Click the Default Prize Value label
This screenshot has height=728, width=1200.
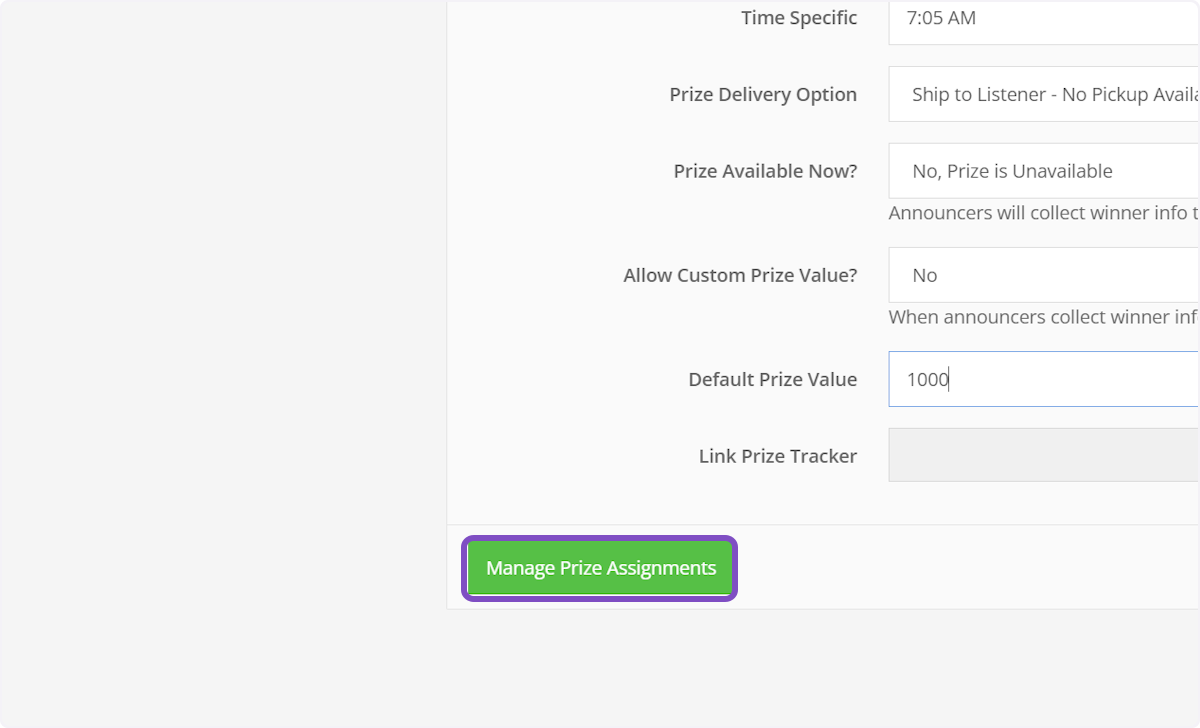[x=772, y=379]
